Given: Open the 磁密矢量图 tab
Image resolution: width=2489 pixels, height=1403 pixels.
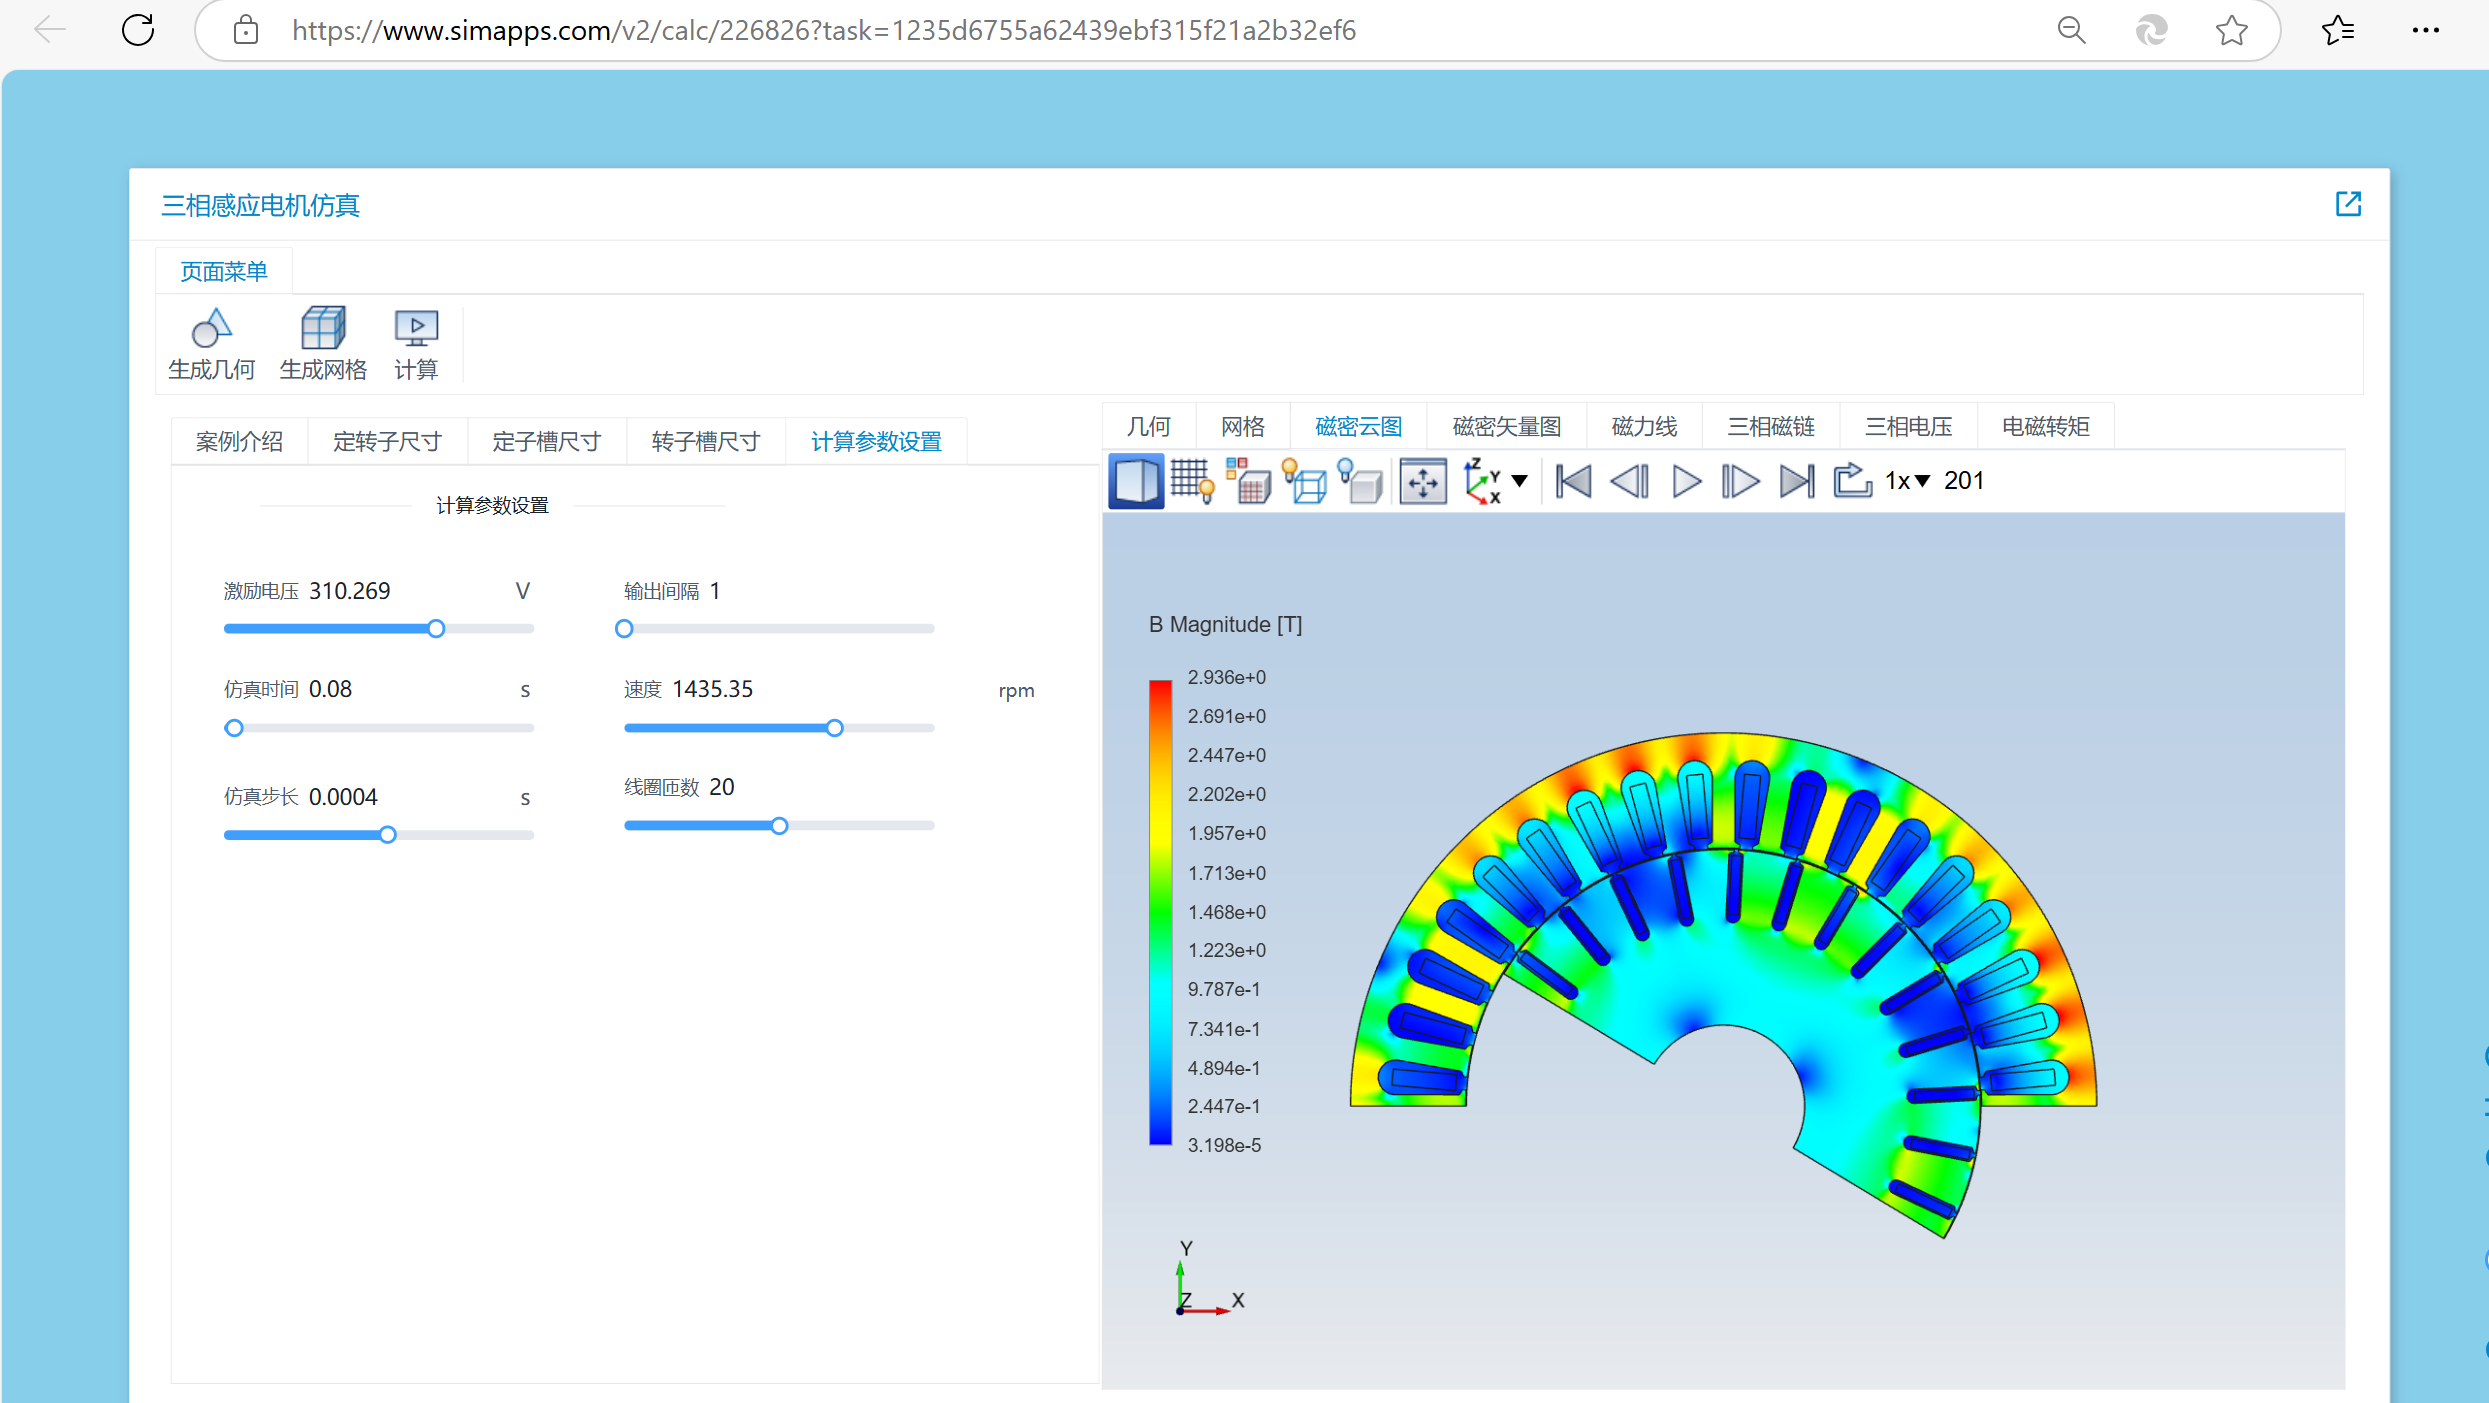Looking at the screenshot, I should [1507, 427].
